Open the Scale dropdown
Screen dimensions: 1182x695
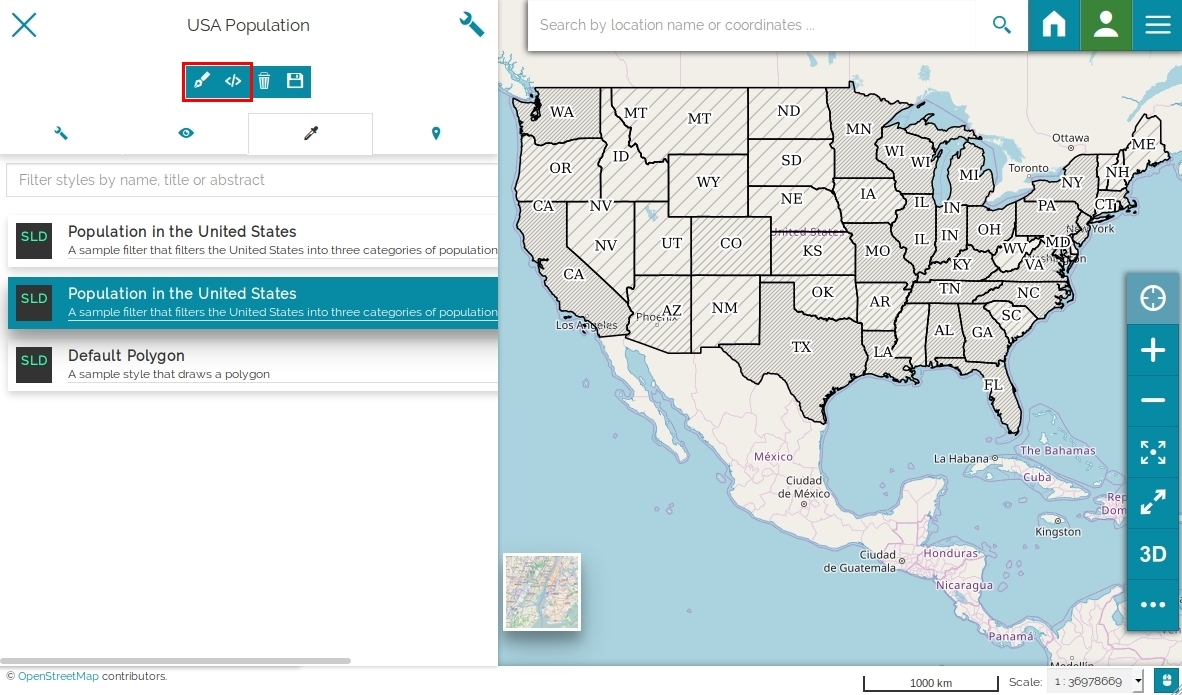tap(1095, 681)
